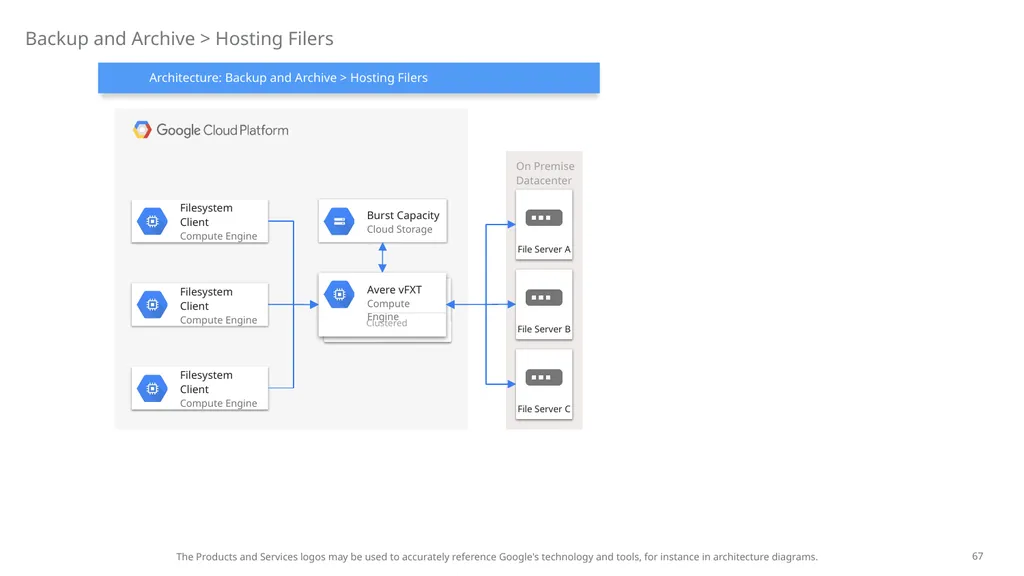
Task: Click the Cloud Storage icon on the Burst Capacity card
Action: (339, 221)
